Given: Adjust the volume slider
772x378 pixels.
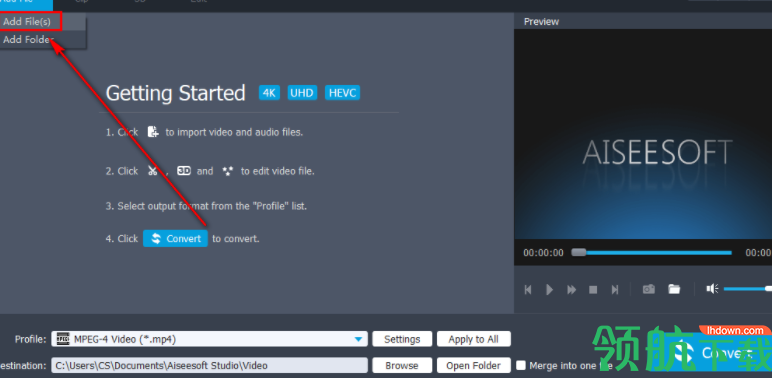Looking at the screenshot, I should pos(747,289).
